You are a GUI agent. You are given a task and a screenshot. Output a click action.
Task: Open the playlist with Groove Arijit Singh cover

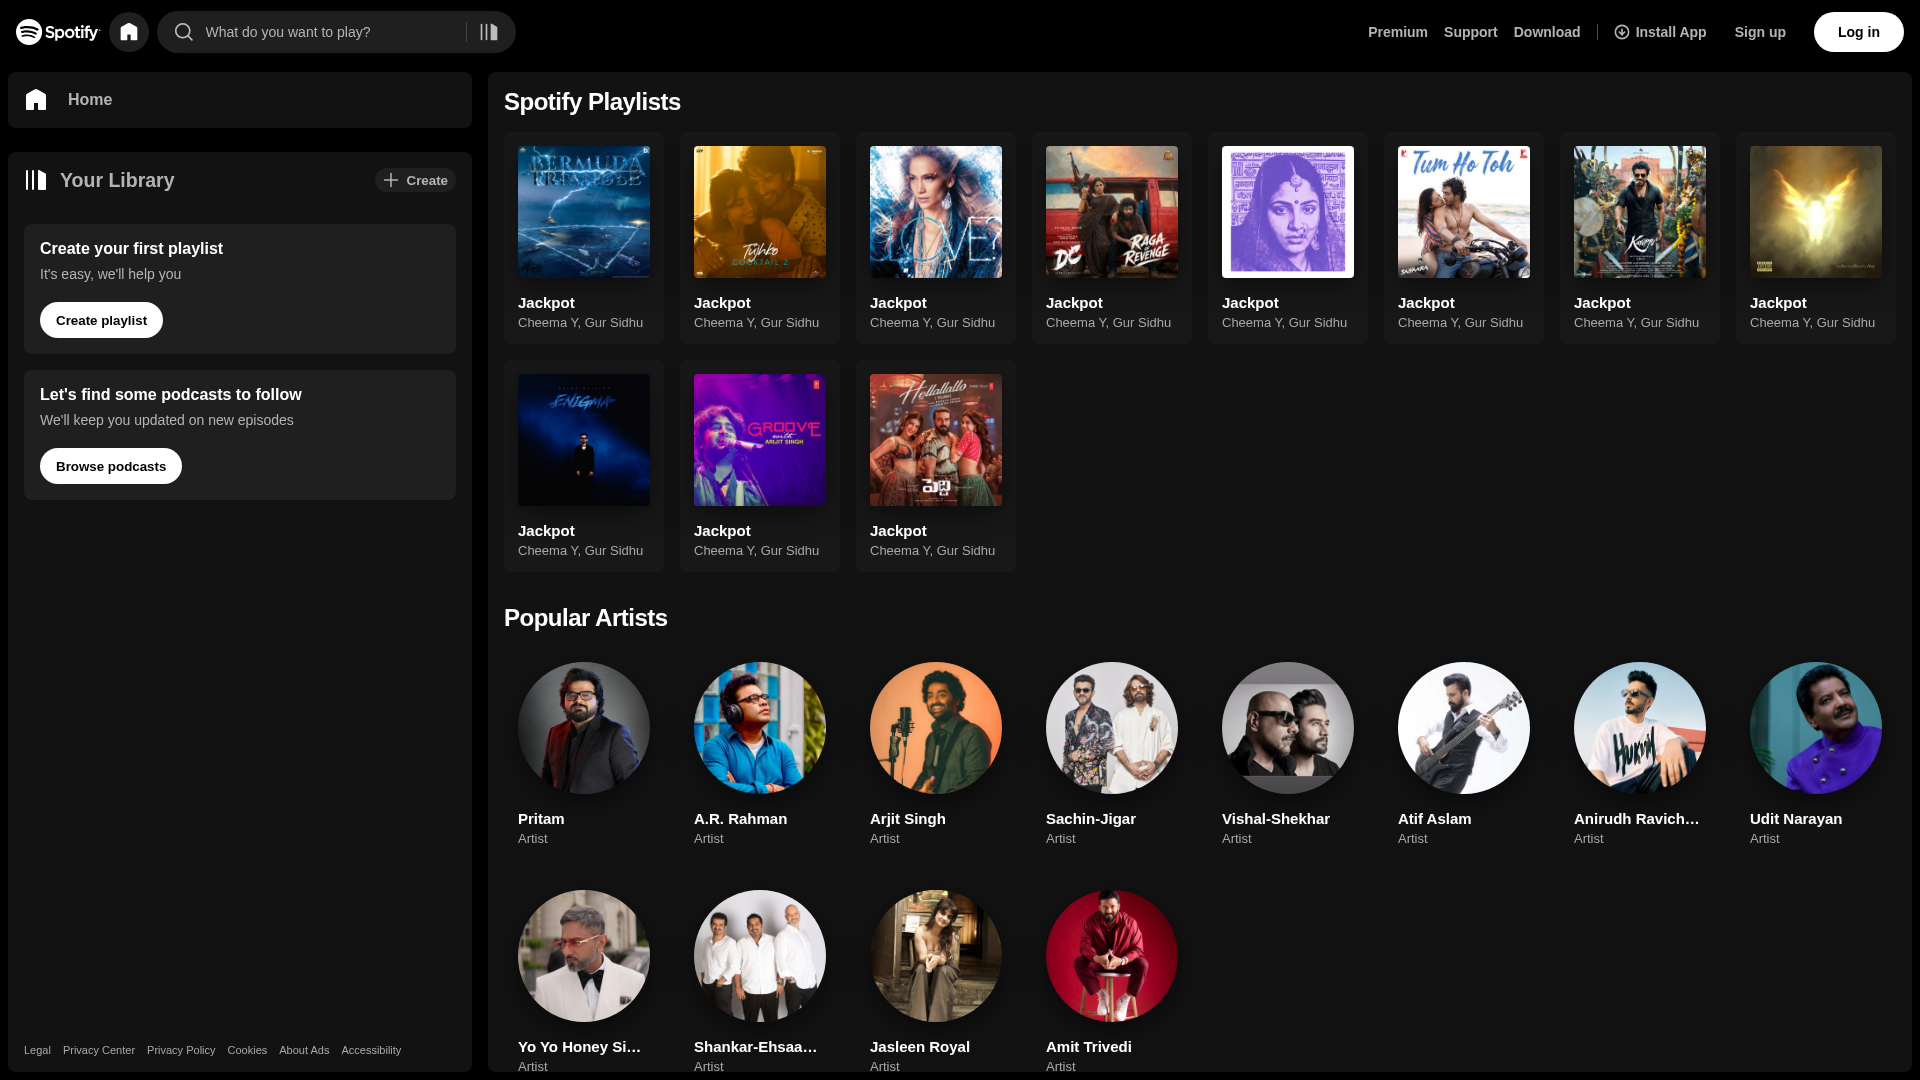(x=760, y=466)
